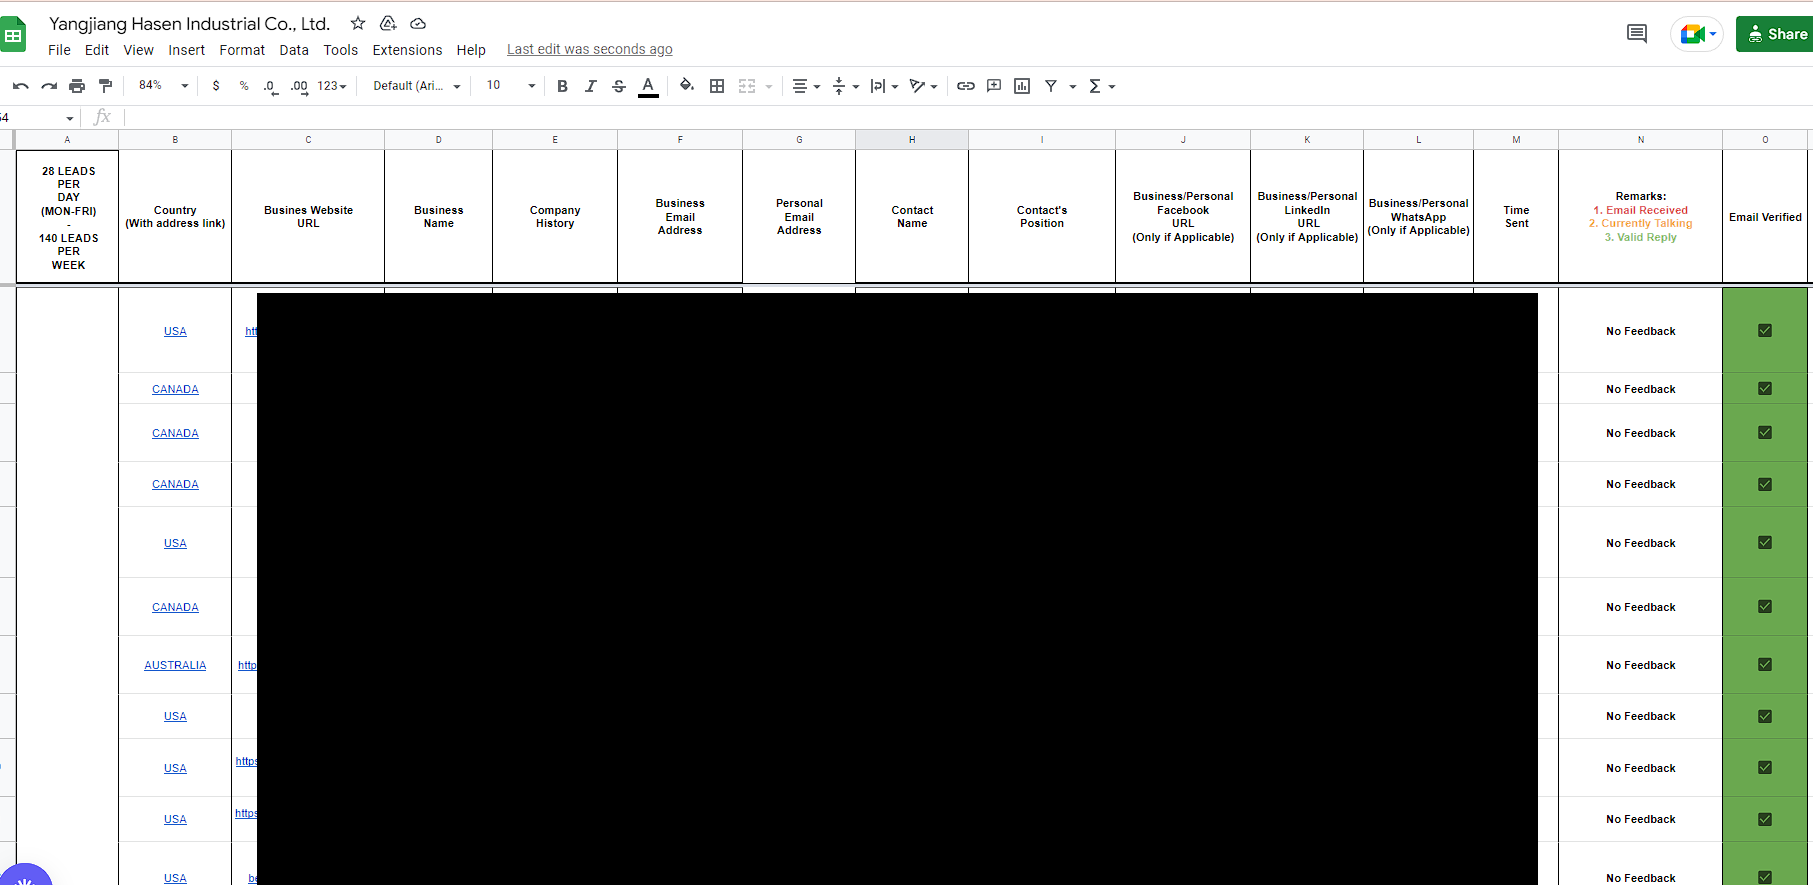Click the document title to rename

point(189,24)
